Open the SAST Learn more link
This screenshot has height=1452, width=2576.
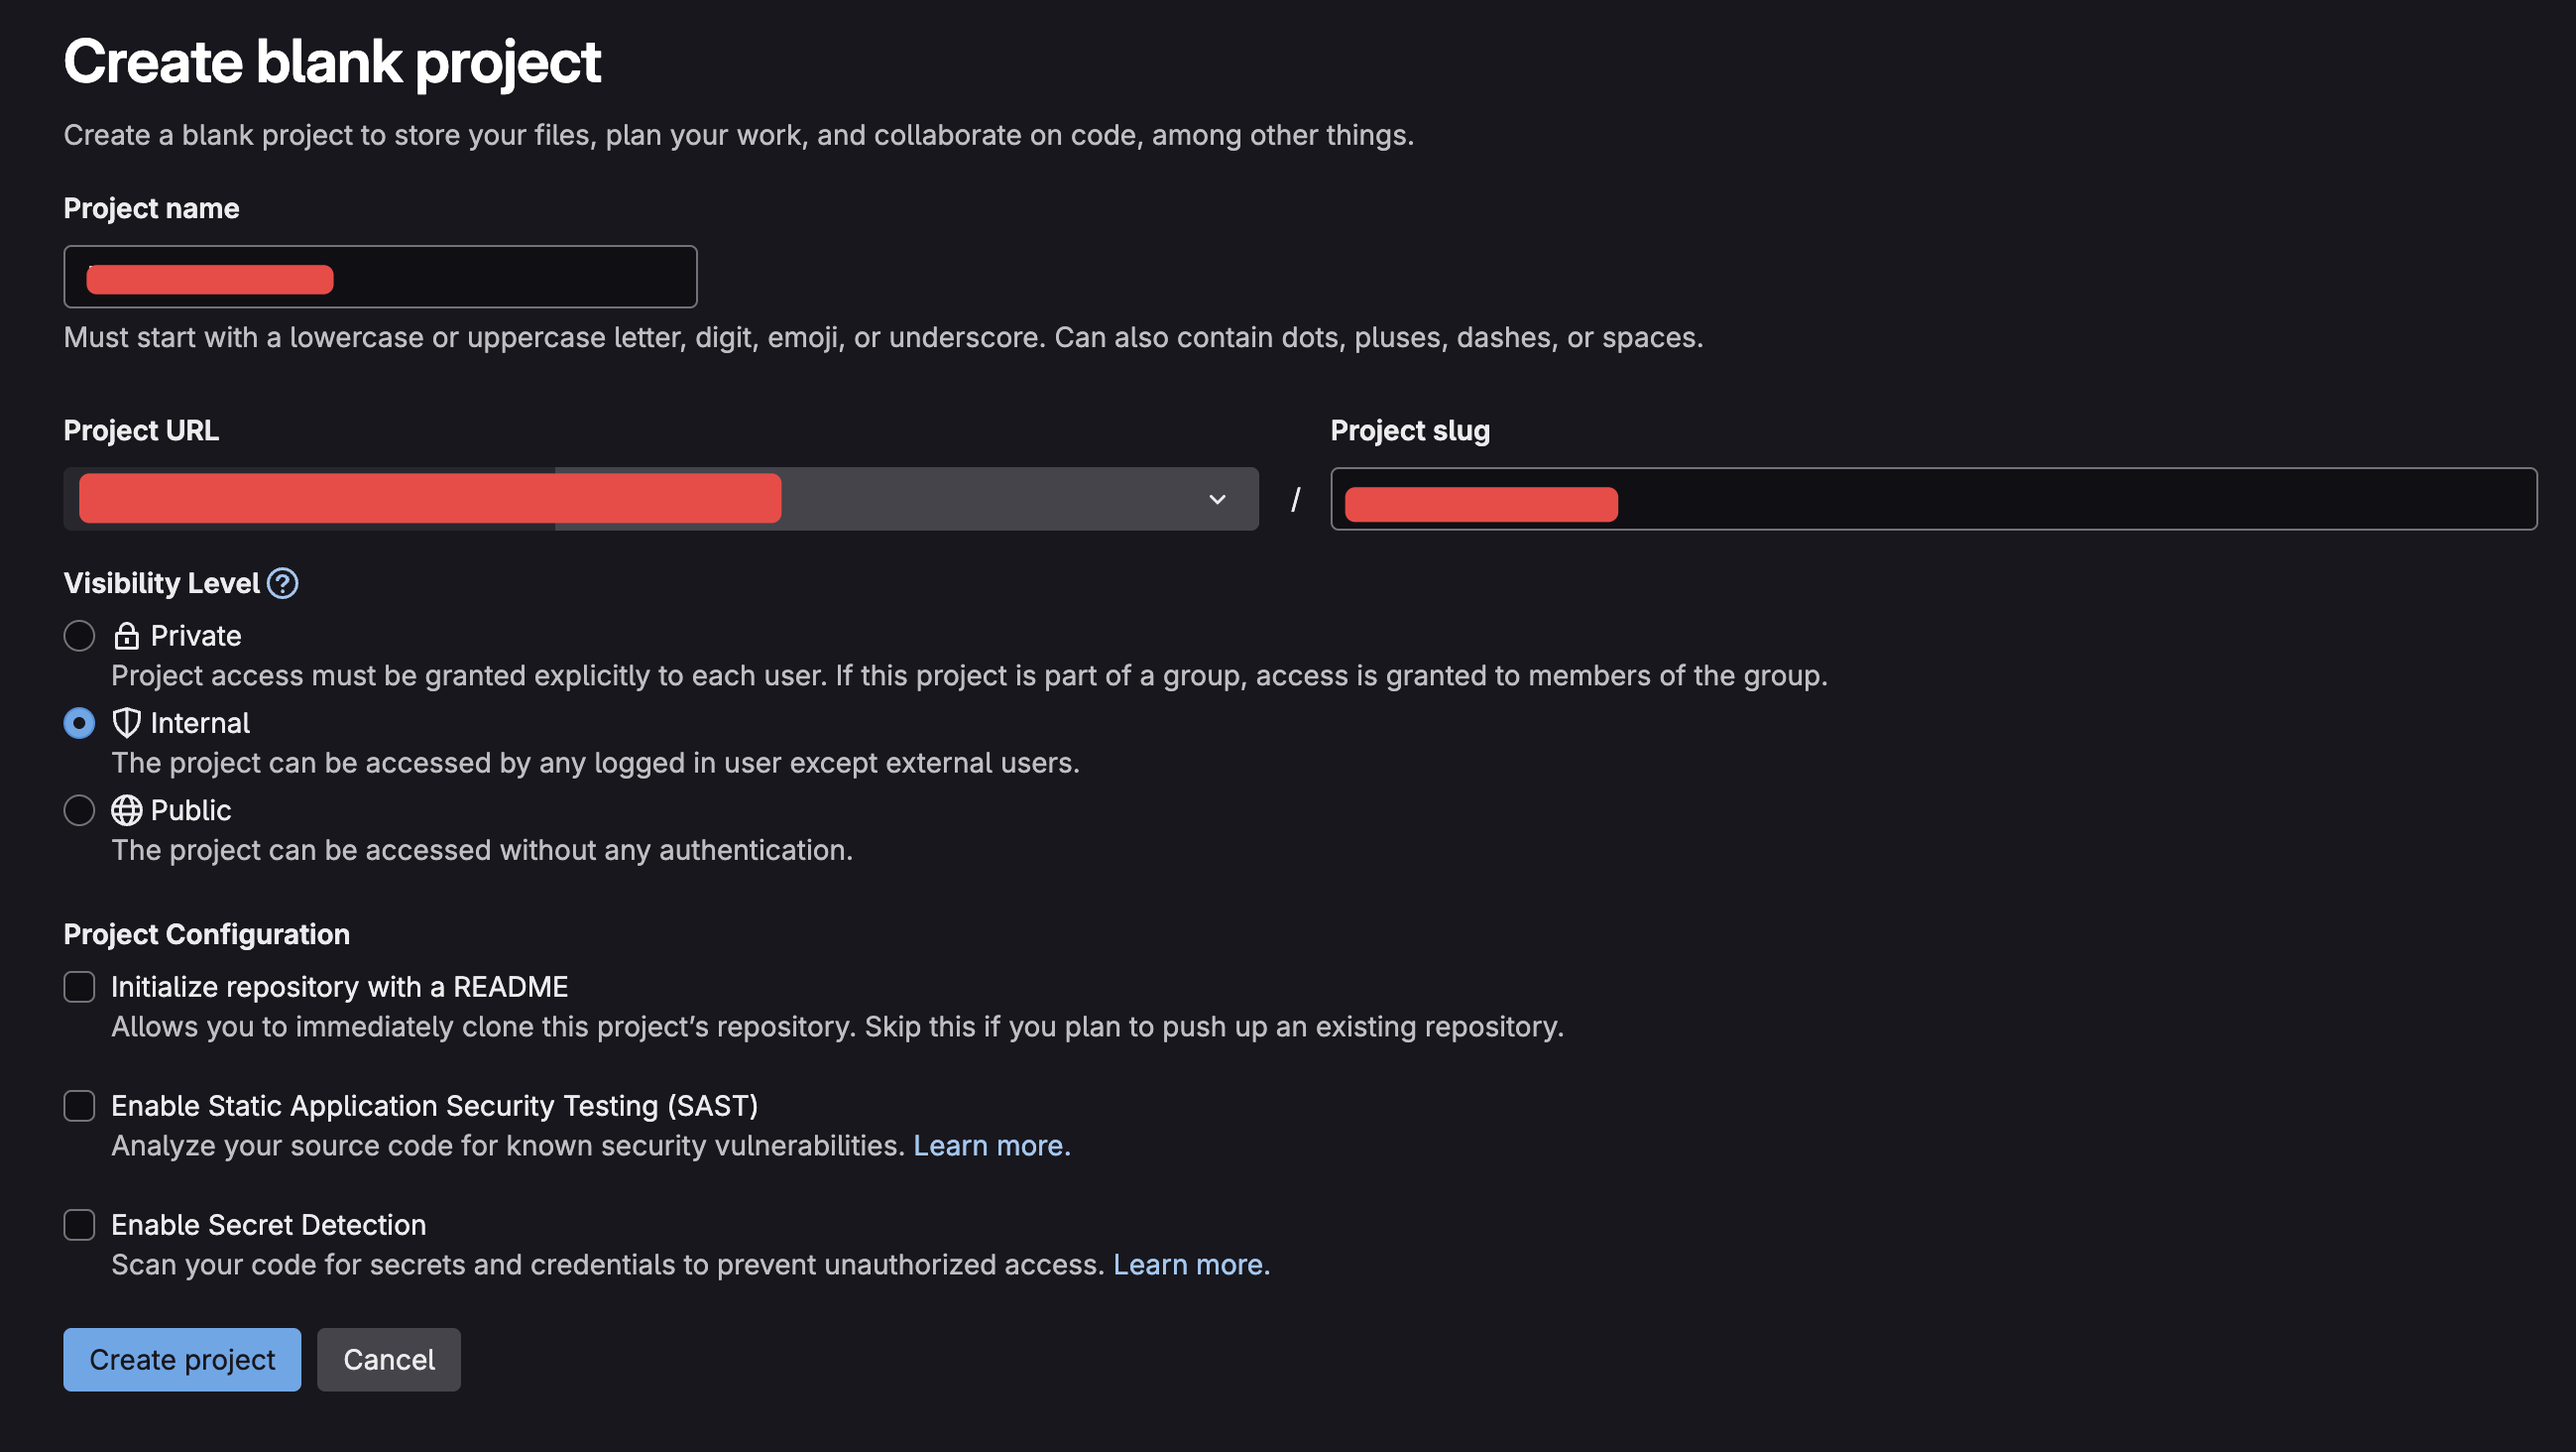[x=991, y=1146]
